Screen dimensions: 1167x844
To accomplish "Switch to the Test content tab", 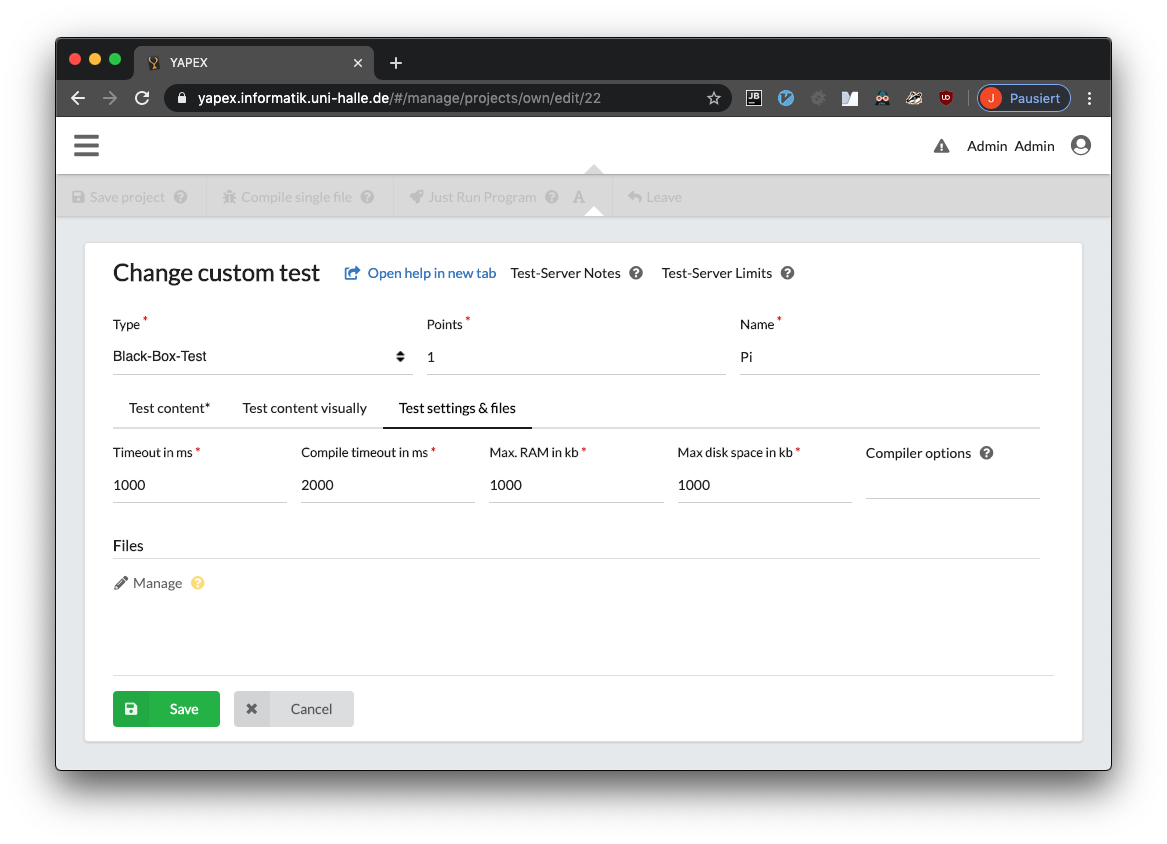I will (169, 408).
